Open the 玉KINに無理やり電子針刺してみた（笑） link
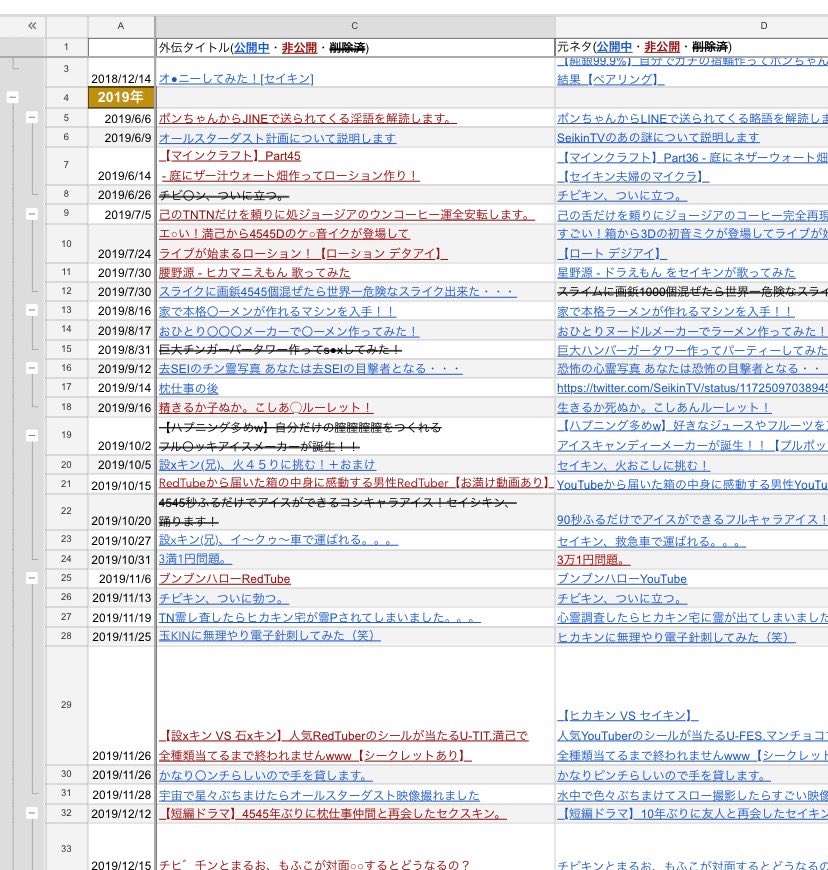Screen dimensions: 828x870 270,635
